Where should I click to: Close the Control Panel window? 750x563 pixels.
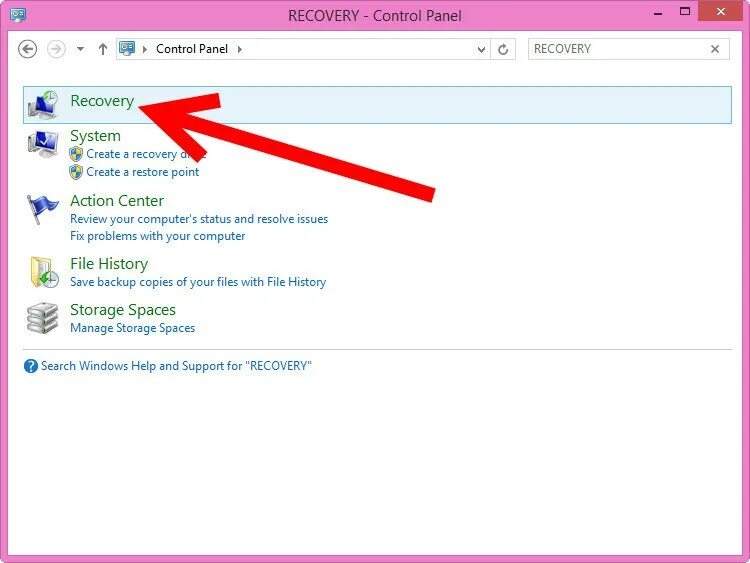tap(720, 11)
